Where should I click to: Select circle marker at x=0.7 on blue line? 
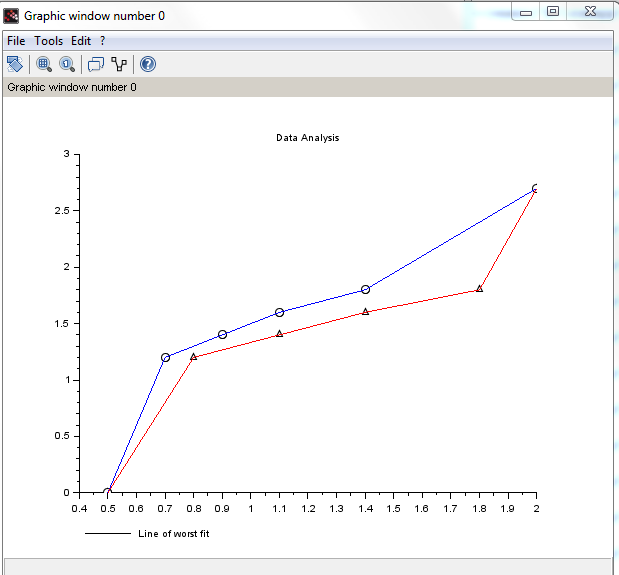pos(165,358)
